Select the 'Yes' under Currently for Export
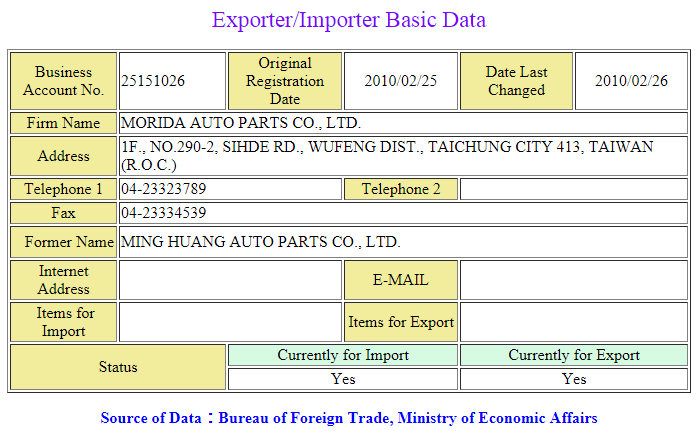 [574, 379]
